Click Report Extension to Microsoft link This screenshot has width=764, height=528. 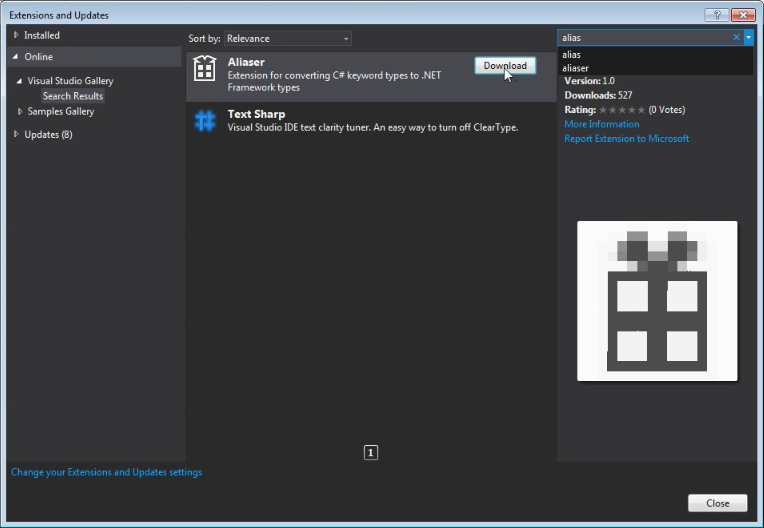pyautogui.click(x=627, y=139)
